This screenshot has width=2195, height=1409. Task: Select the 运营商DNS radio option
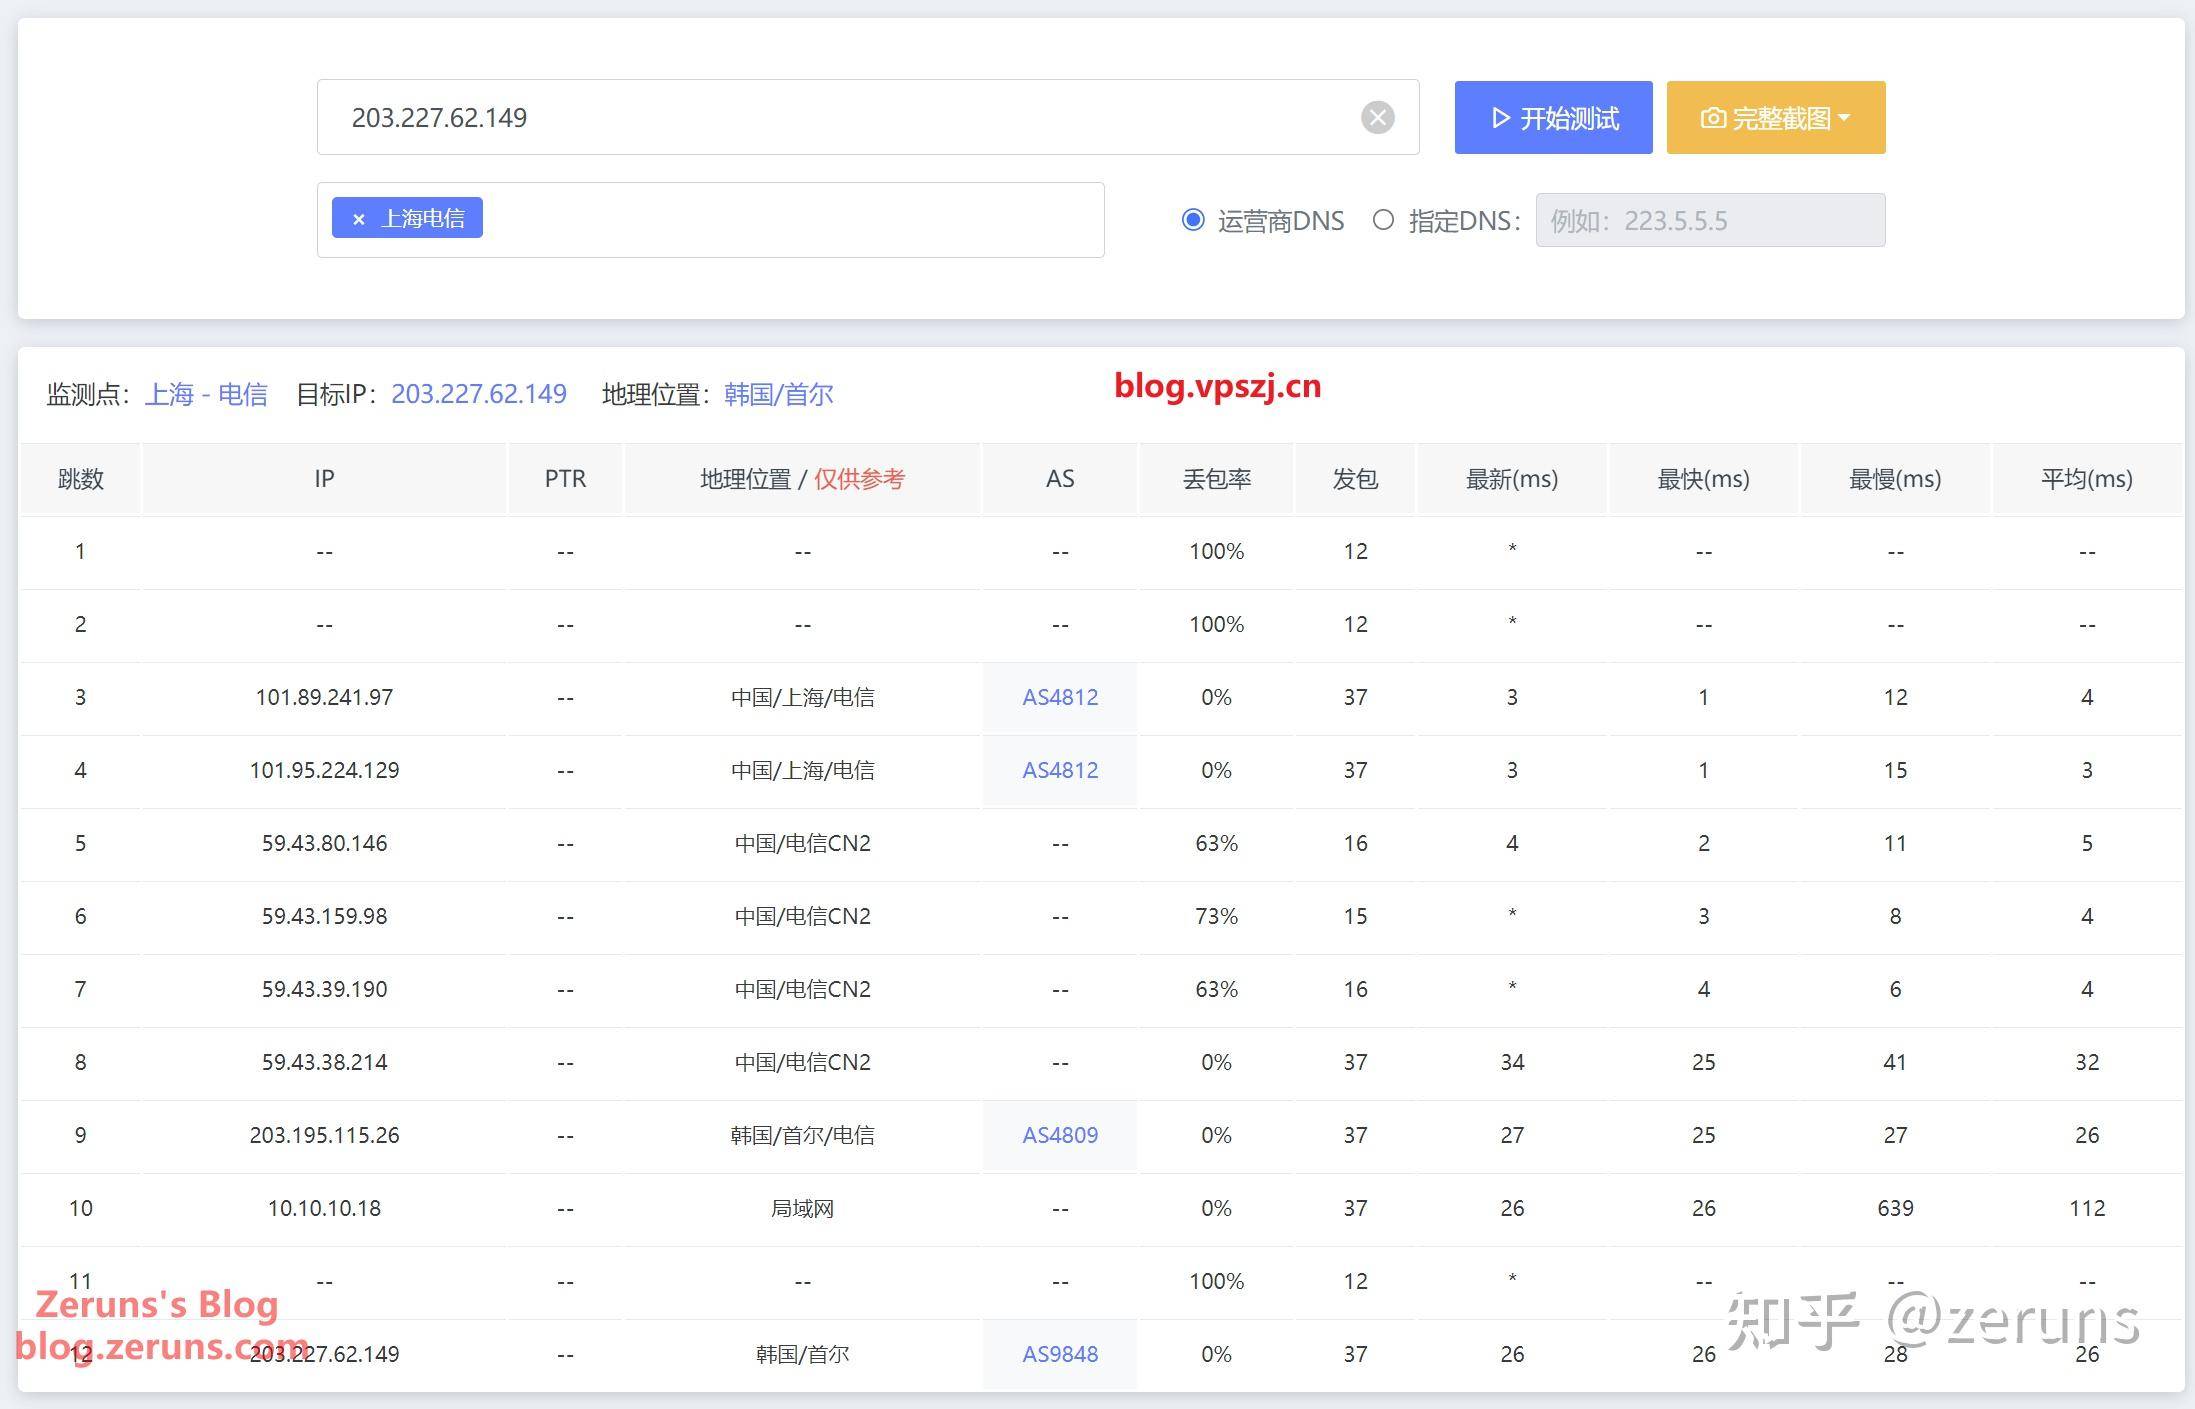(x=1192, y=220)
